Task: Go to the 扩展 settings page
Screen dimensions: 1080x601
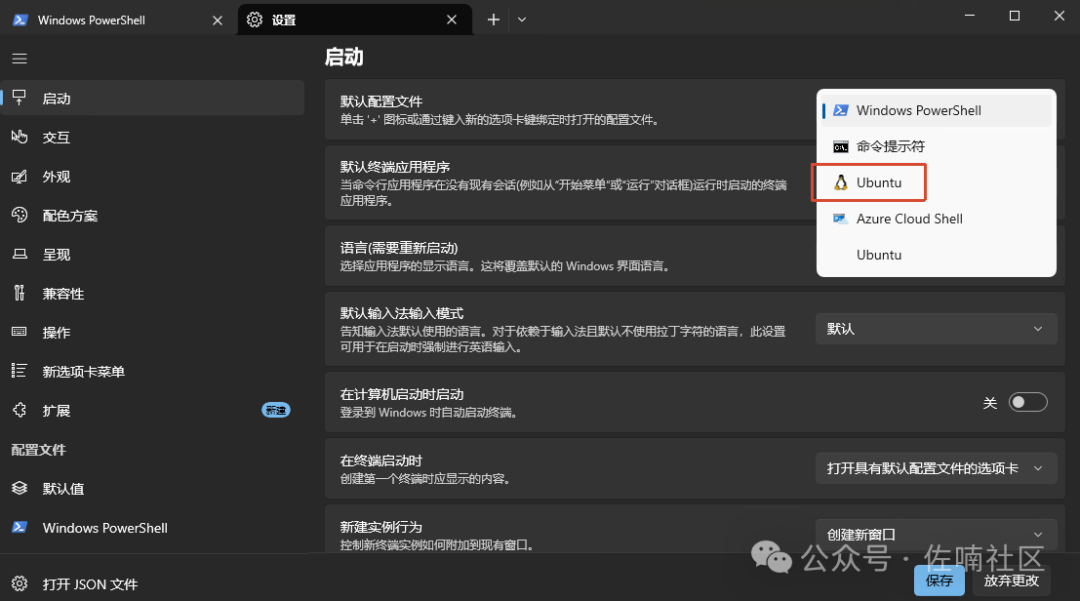Action: pyautogui.click(x=152, y=410)
